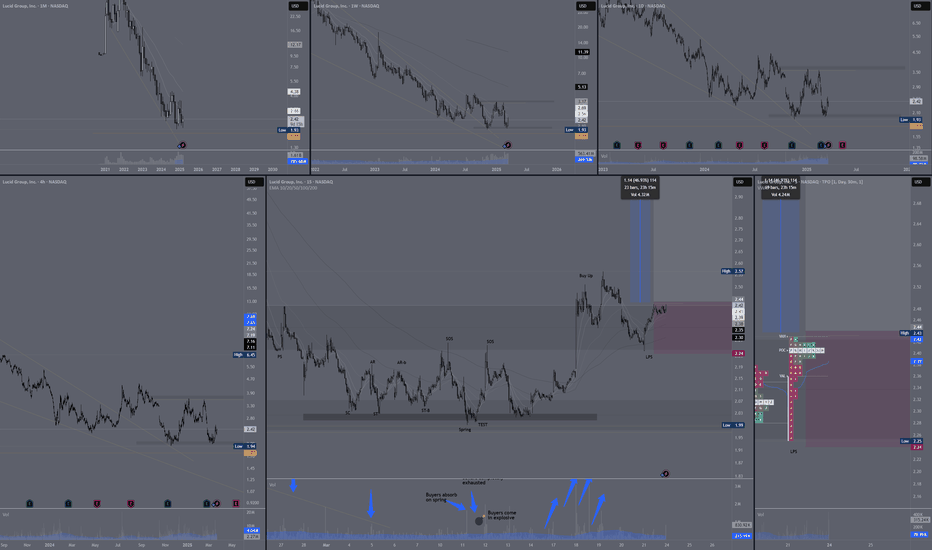Viewport: 932px width, 550px height.
Task: Click the 12.17 price label on 1M chart
Action: [x=295, y=45]
